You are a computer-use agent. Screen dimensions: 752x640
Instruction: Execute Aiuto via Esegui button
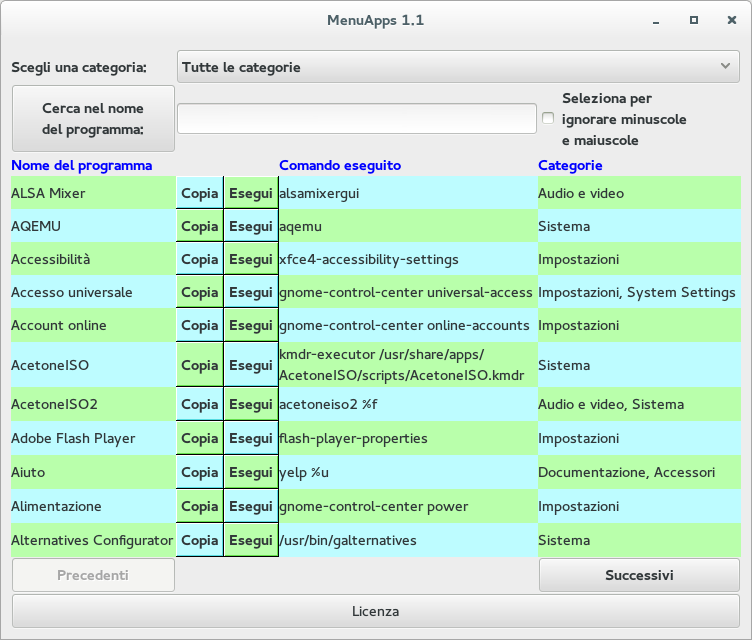click(250, 472)
